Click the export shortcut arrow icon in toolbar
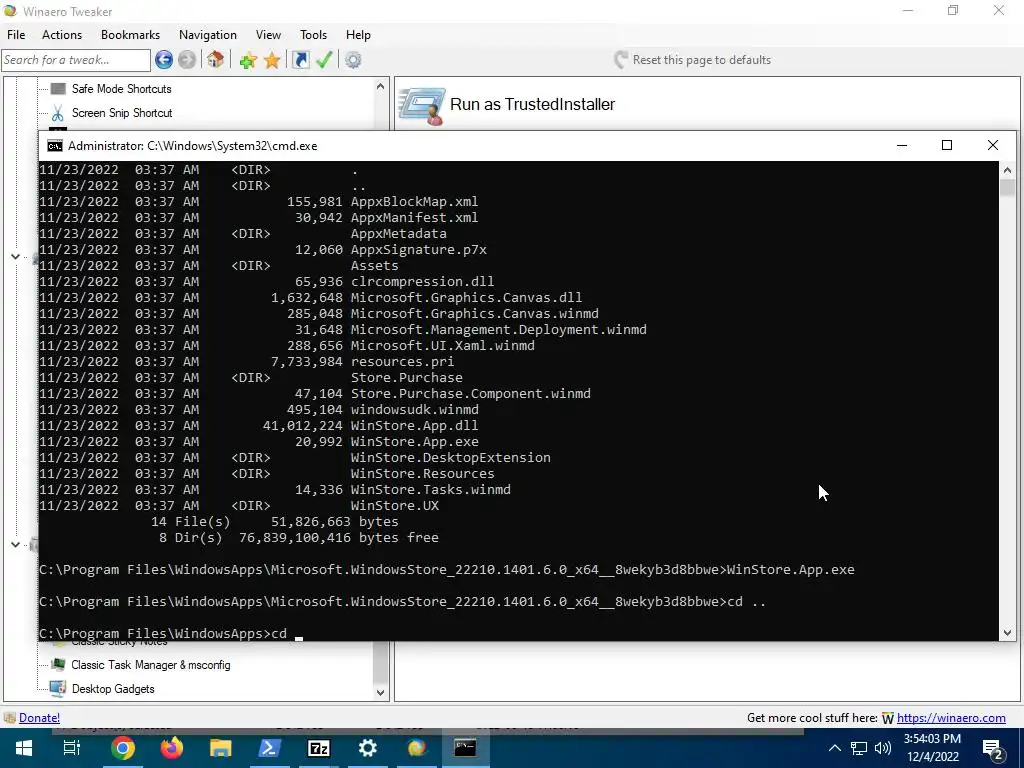The height and width of the screenshot is (768, 1024). click(x=300, y=60)
